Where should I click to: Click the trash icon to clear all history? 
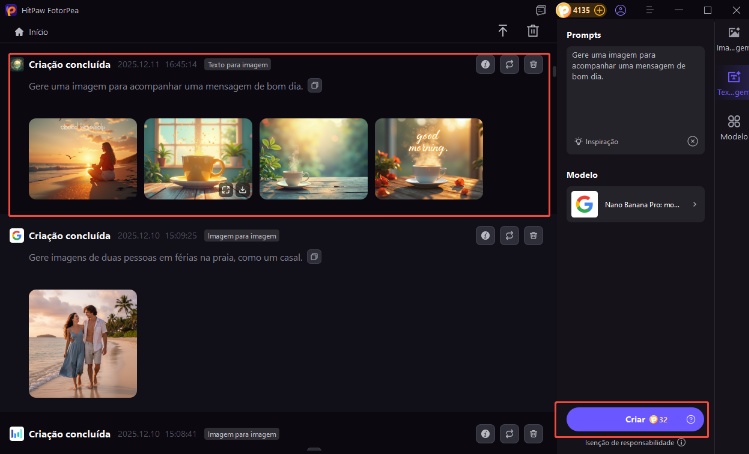534,32
